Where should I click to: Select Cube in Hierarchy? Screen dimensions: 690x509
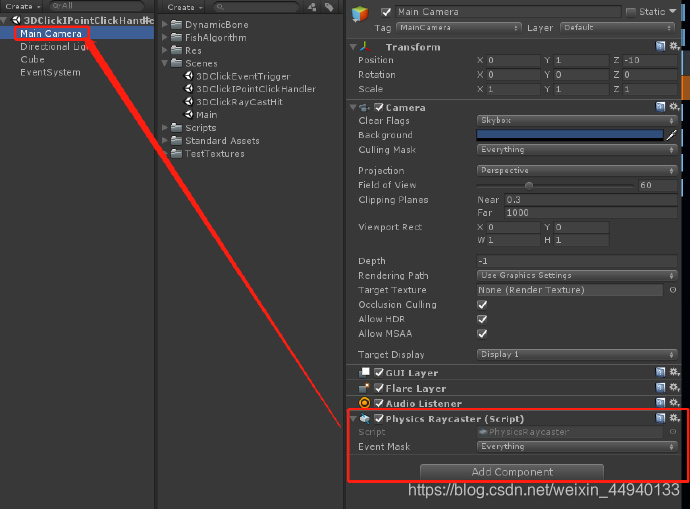click(33, 59)
